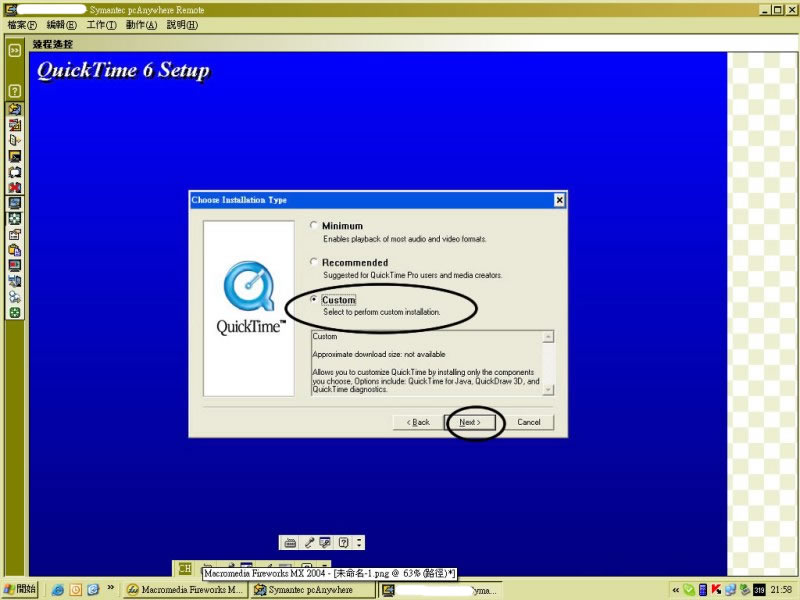Click the microphone icon on the floating language bar
The image size is (800, 600).
(x=309, y=542)
